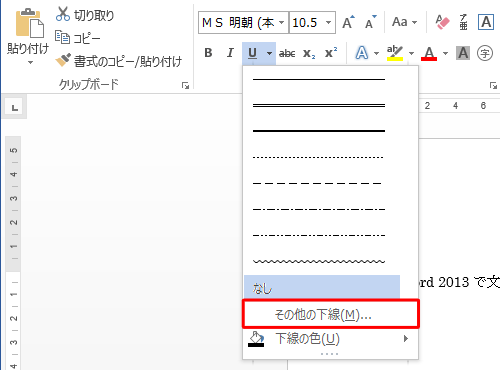This screenshot has width=500, height=370.
Task: Select なし (no underline)
Action: pos(322,287)
